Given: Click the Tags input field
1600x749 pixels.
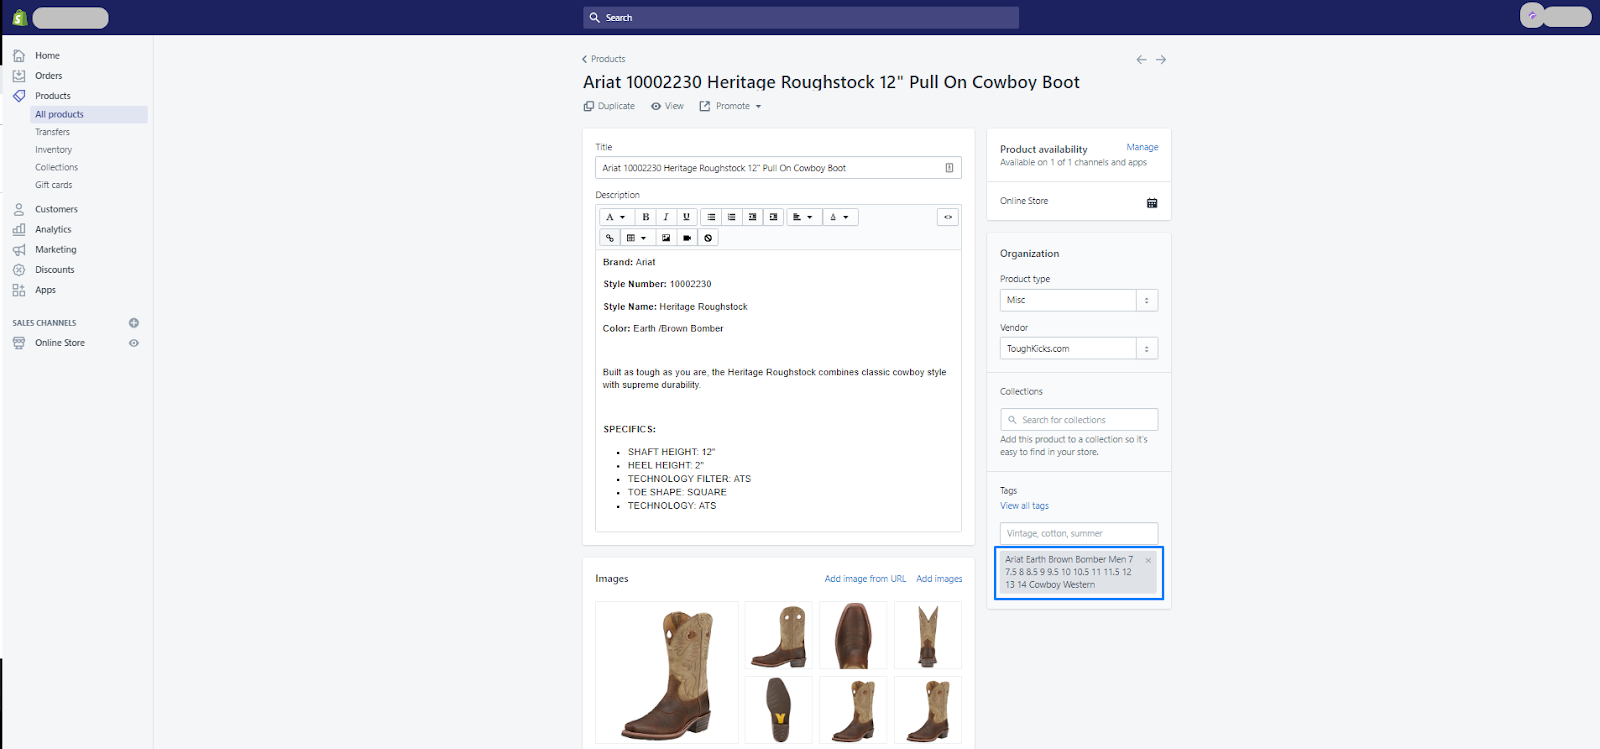Looking at the screenshot, I should (x=1079, y=534).
